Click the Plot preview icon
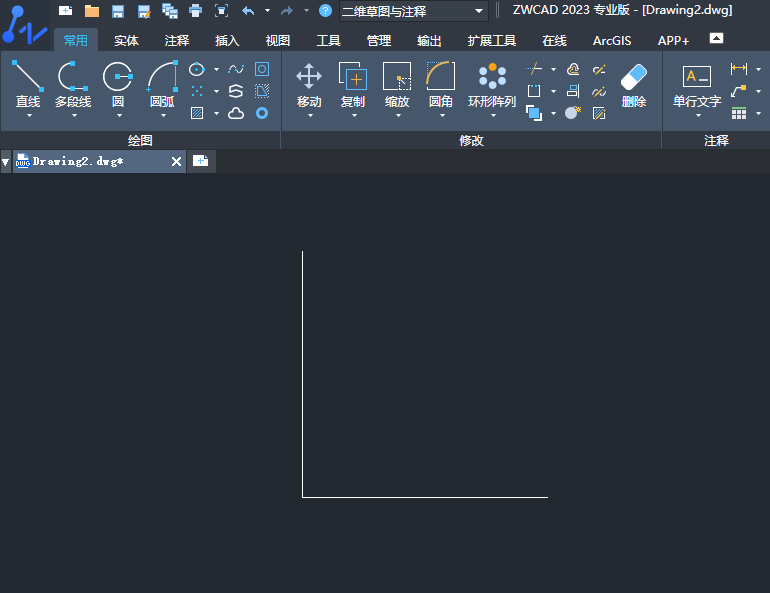Viewport: 770px width, 593px height. tap(221, 11)
